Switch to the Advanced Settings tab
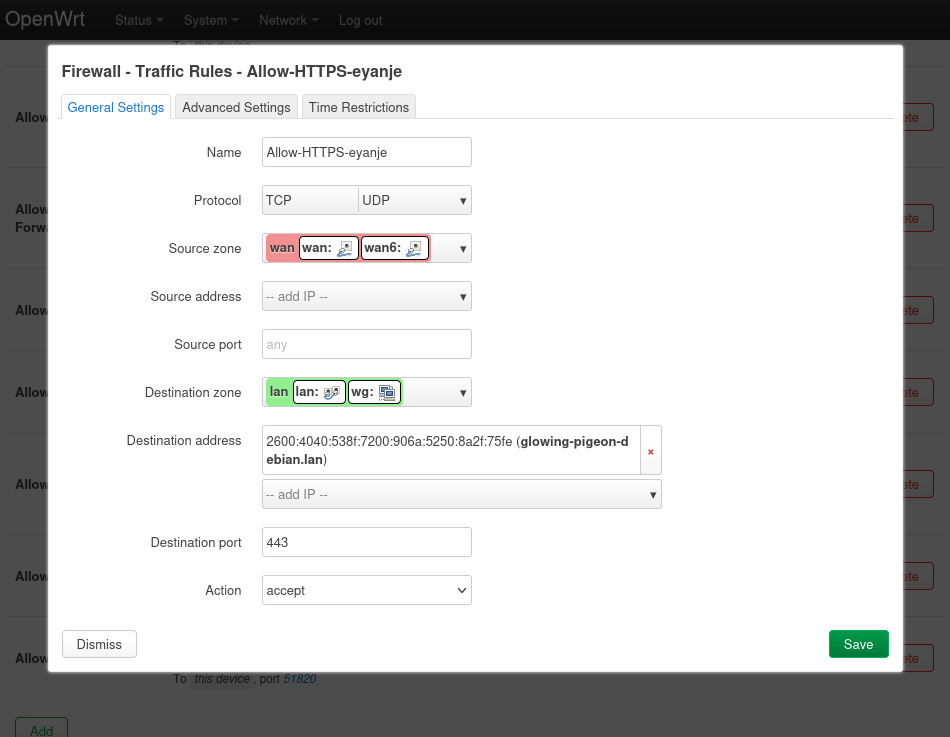 (x=236, y=107)
